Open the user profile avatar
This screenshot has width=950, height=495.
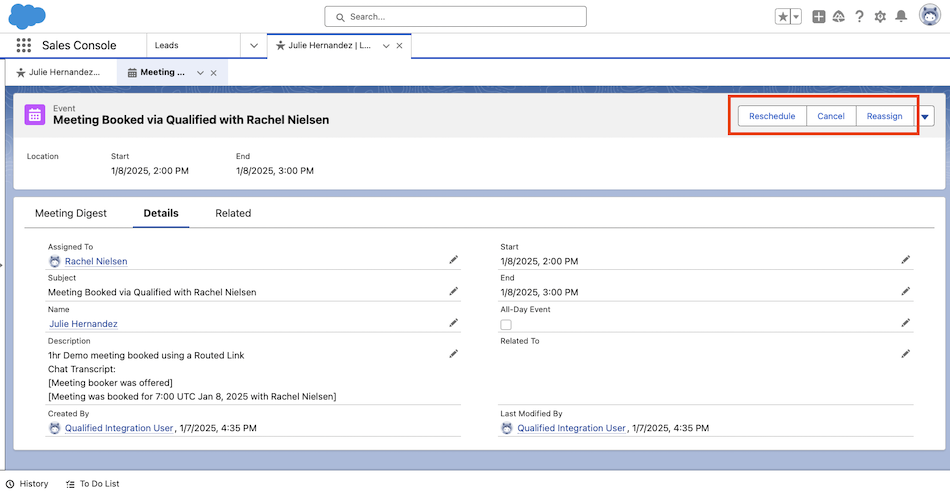tap(929, 15)
